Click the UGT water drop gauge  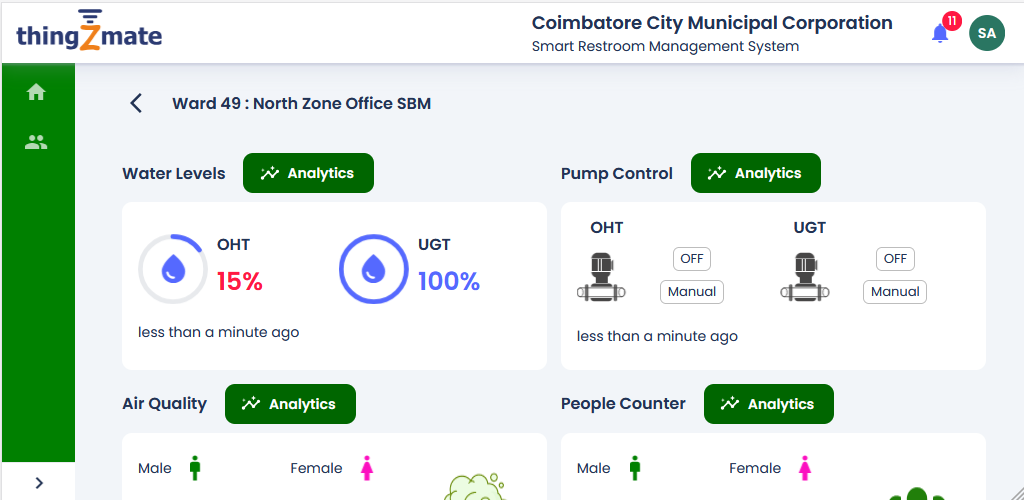[374, 269]
